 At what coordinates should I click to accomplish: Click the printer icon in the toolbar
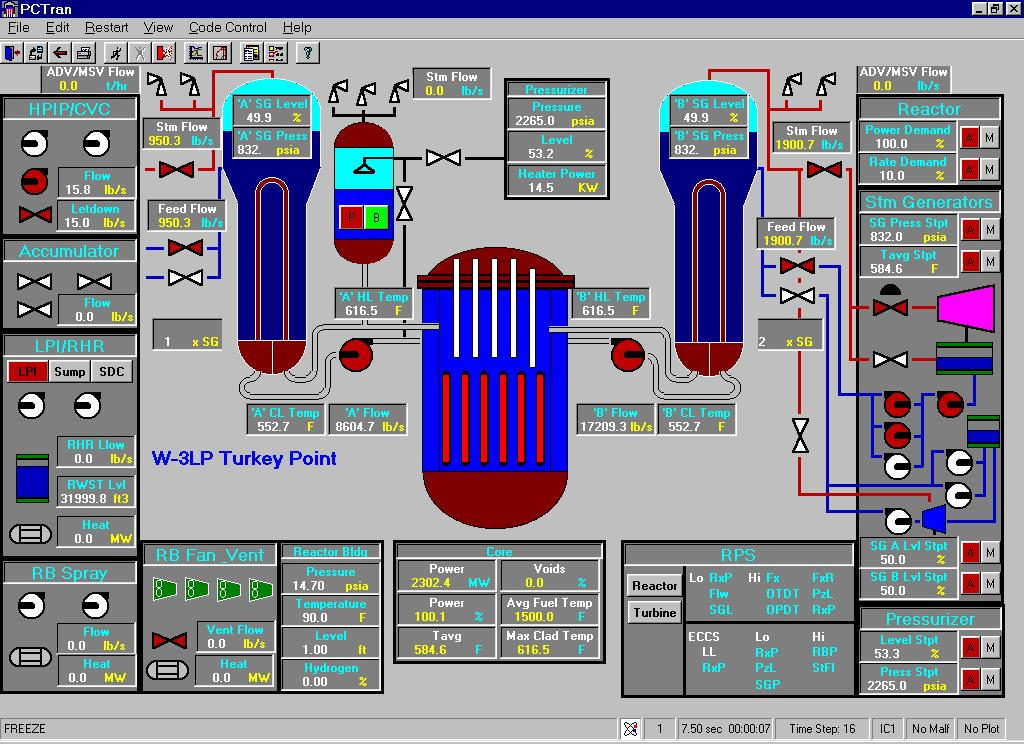[85, 53]
